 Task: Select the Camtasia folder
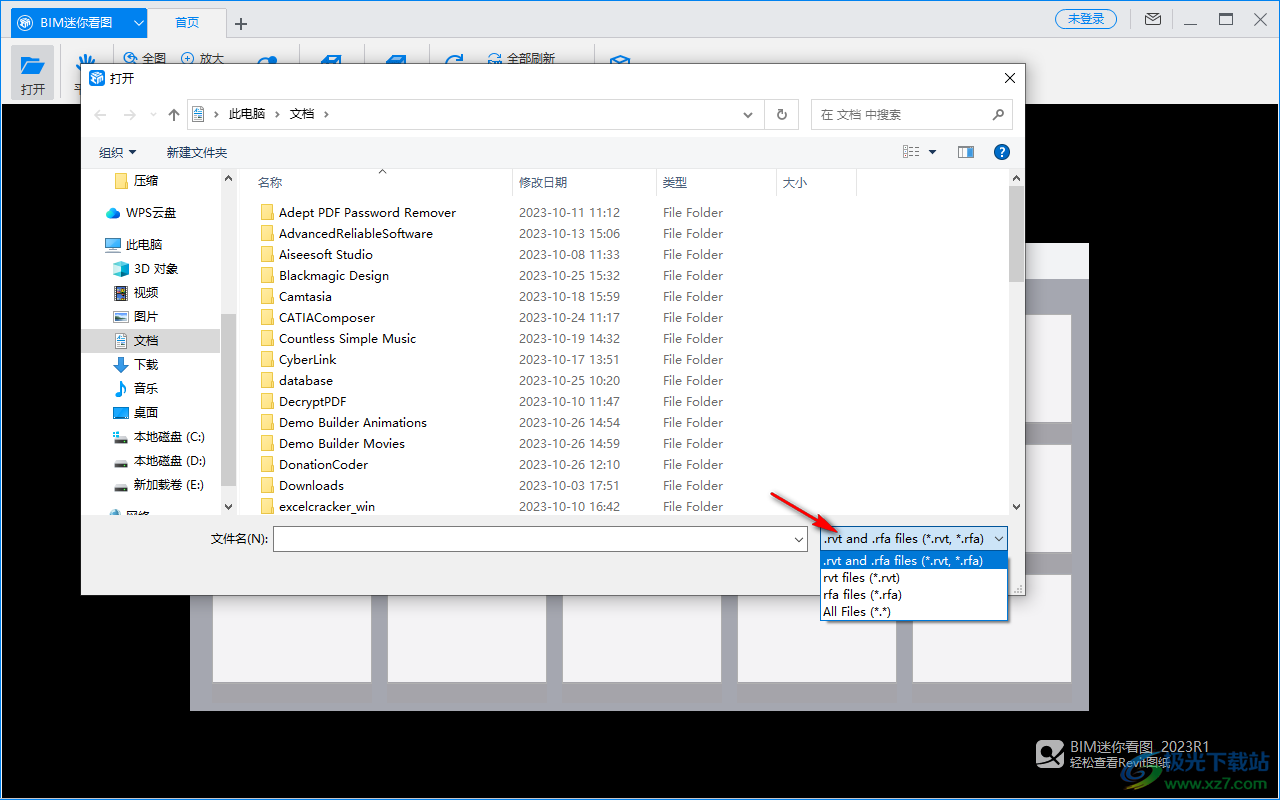305,297
